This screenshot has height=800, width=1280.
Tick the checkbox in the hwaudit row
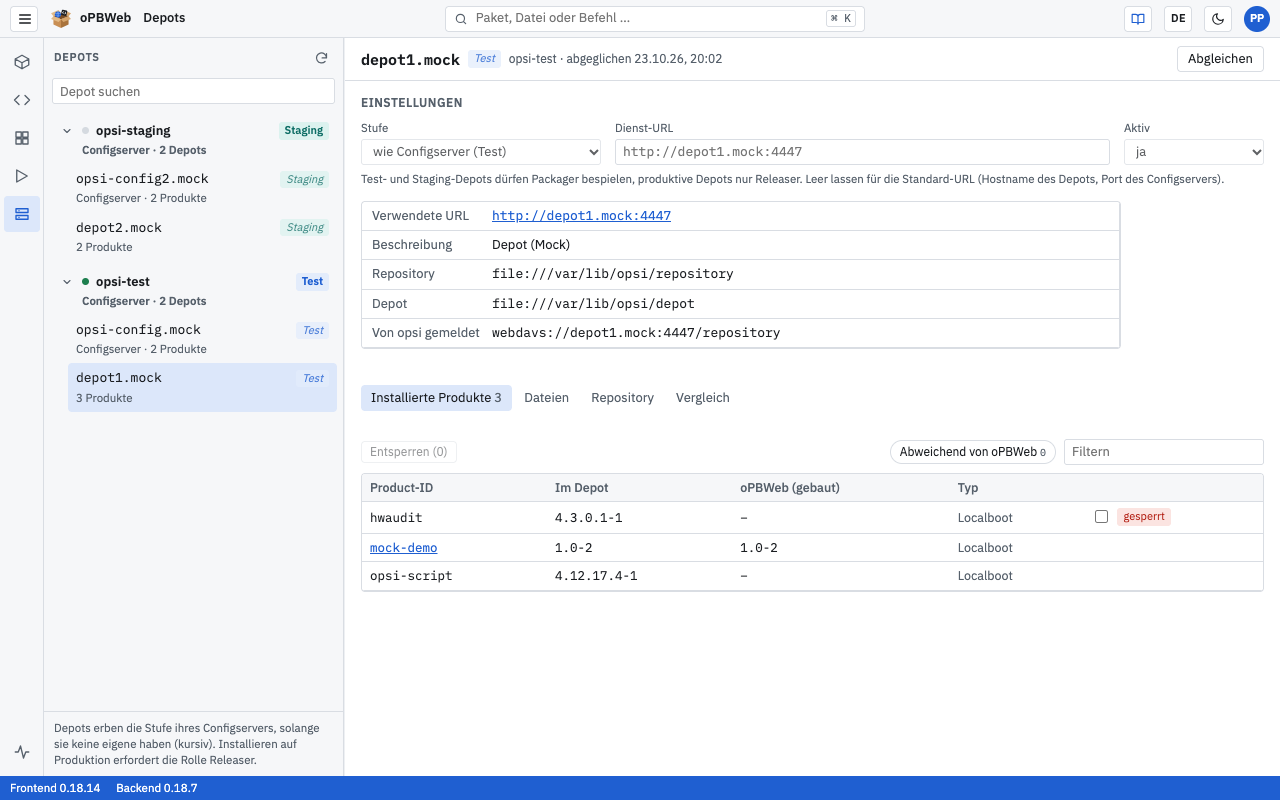(1101, 517)
